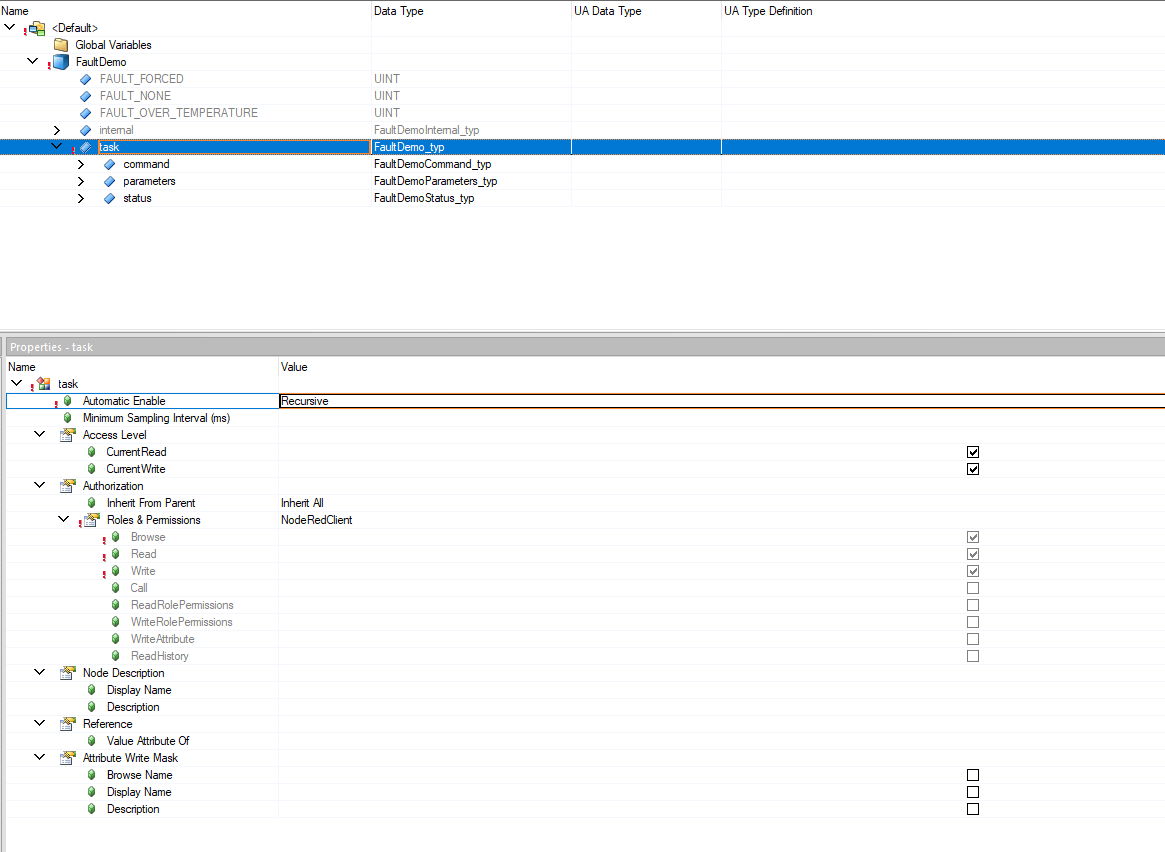Viewport: 1165px width, 852px height.
Task: Toggle the CurrentWrite checkbox
Action: tap(973, 469)
